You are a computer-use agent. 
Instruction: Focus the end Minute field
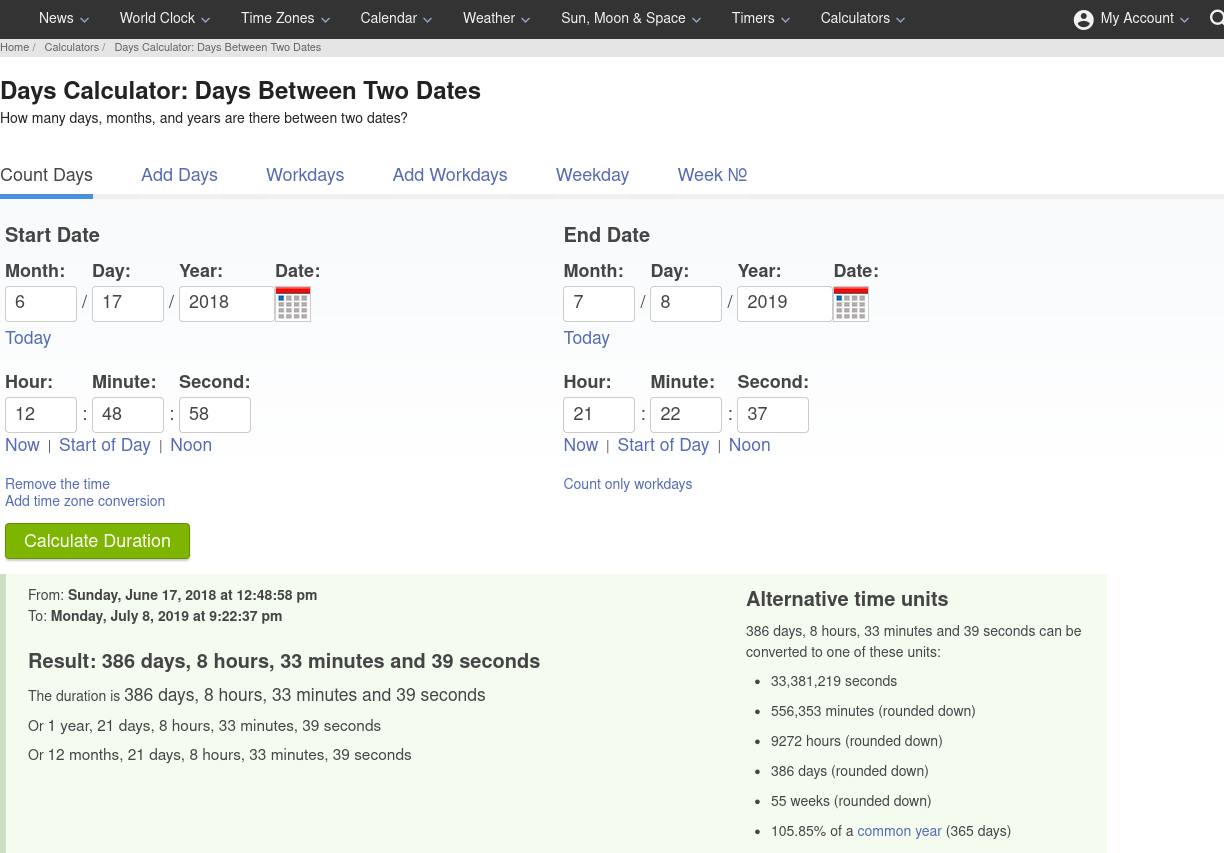point(686,415)
